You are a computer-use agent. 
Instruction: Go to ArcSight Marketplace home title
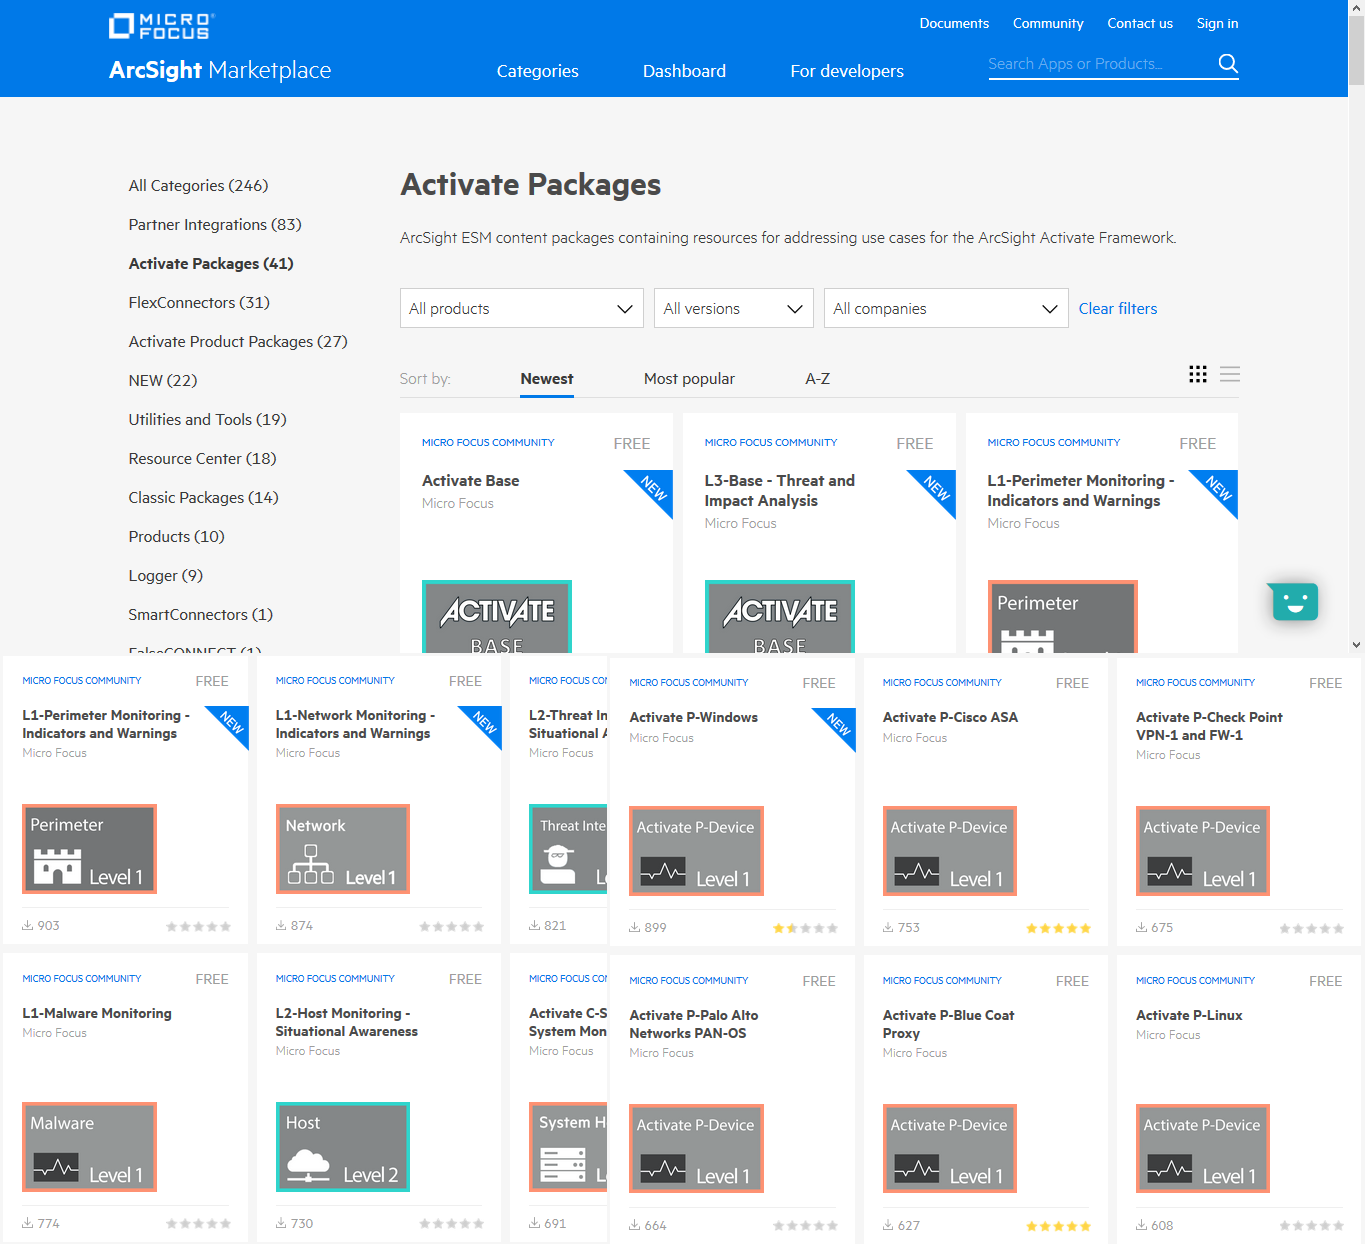tap(220, 70)
